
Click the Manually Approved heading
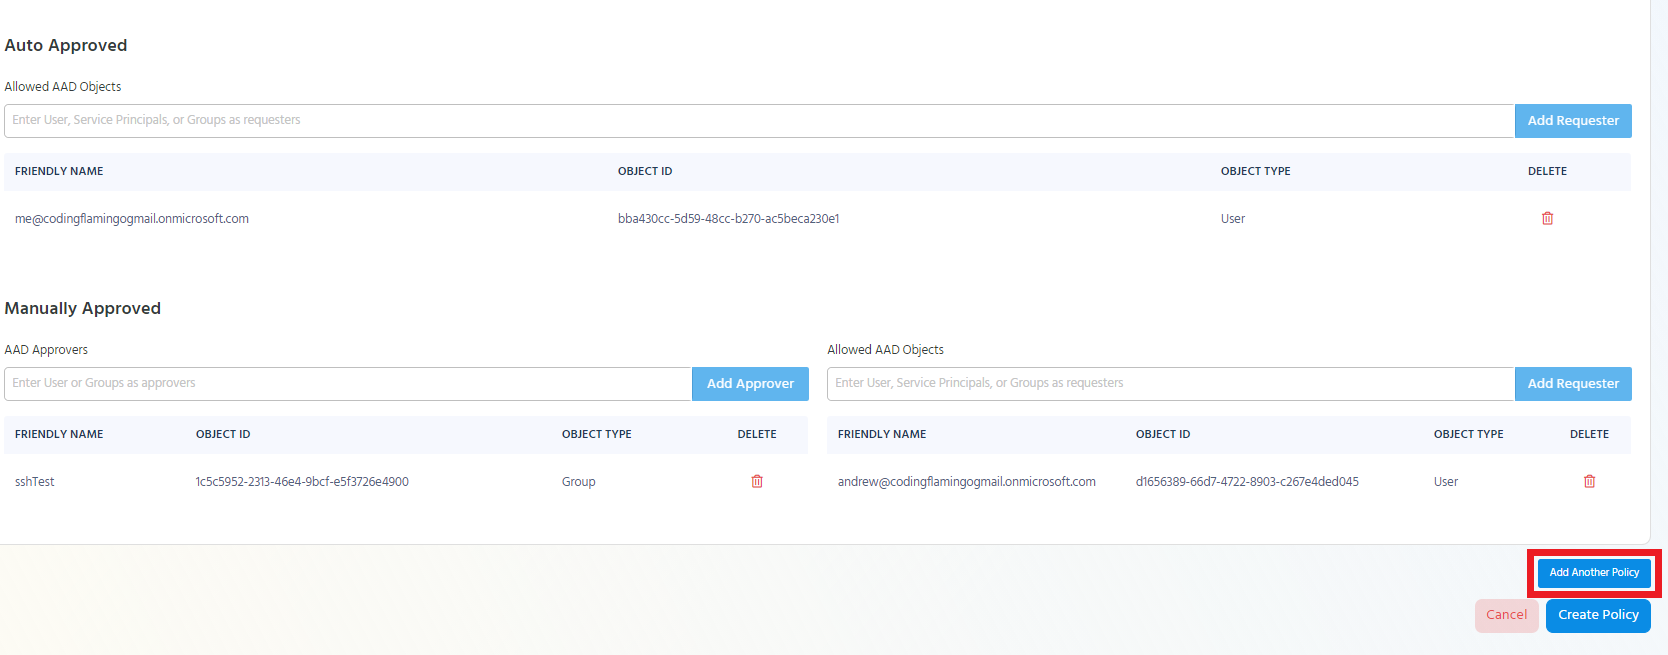[x=83, y=309]
